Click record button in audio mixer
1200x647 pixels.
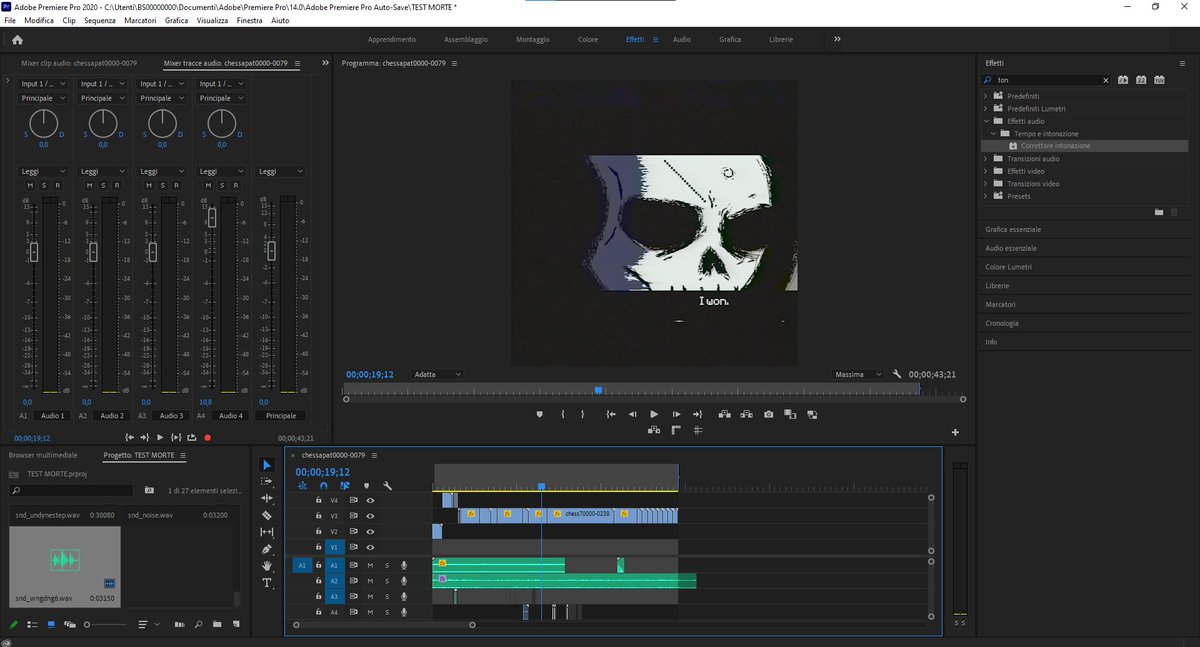pos(207,437)
